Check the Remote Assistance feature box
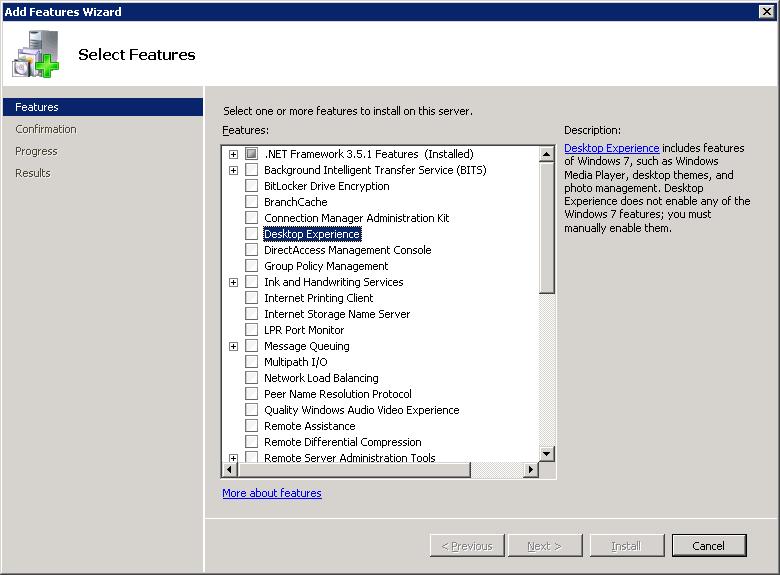Image resolution: width=780 pixels, height=575 pixels. 251,426
